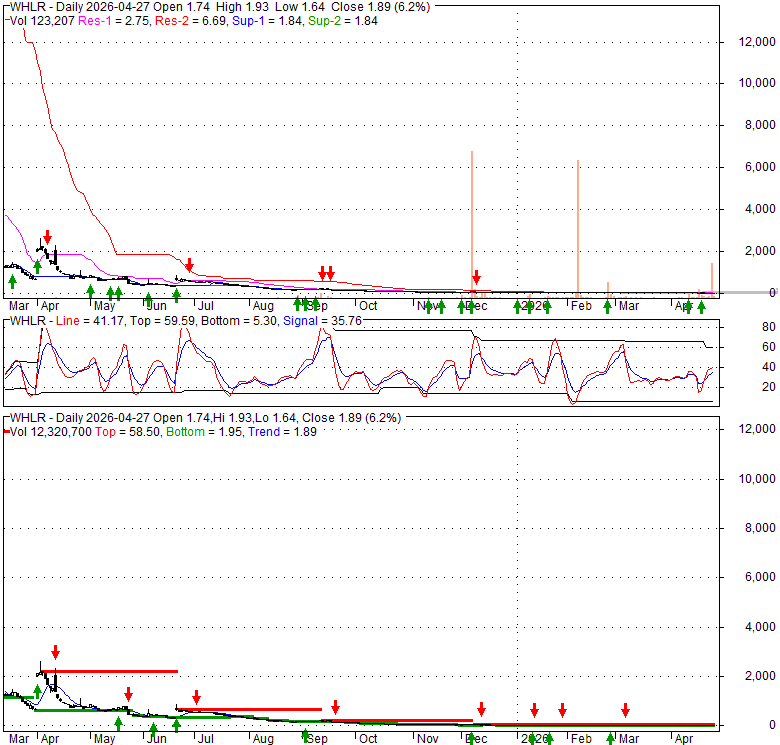
Task: Click the 'Res-1 = 2.75' legend label
Action: 114,21
